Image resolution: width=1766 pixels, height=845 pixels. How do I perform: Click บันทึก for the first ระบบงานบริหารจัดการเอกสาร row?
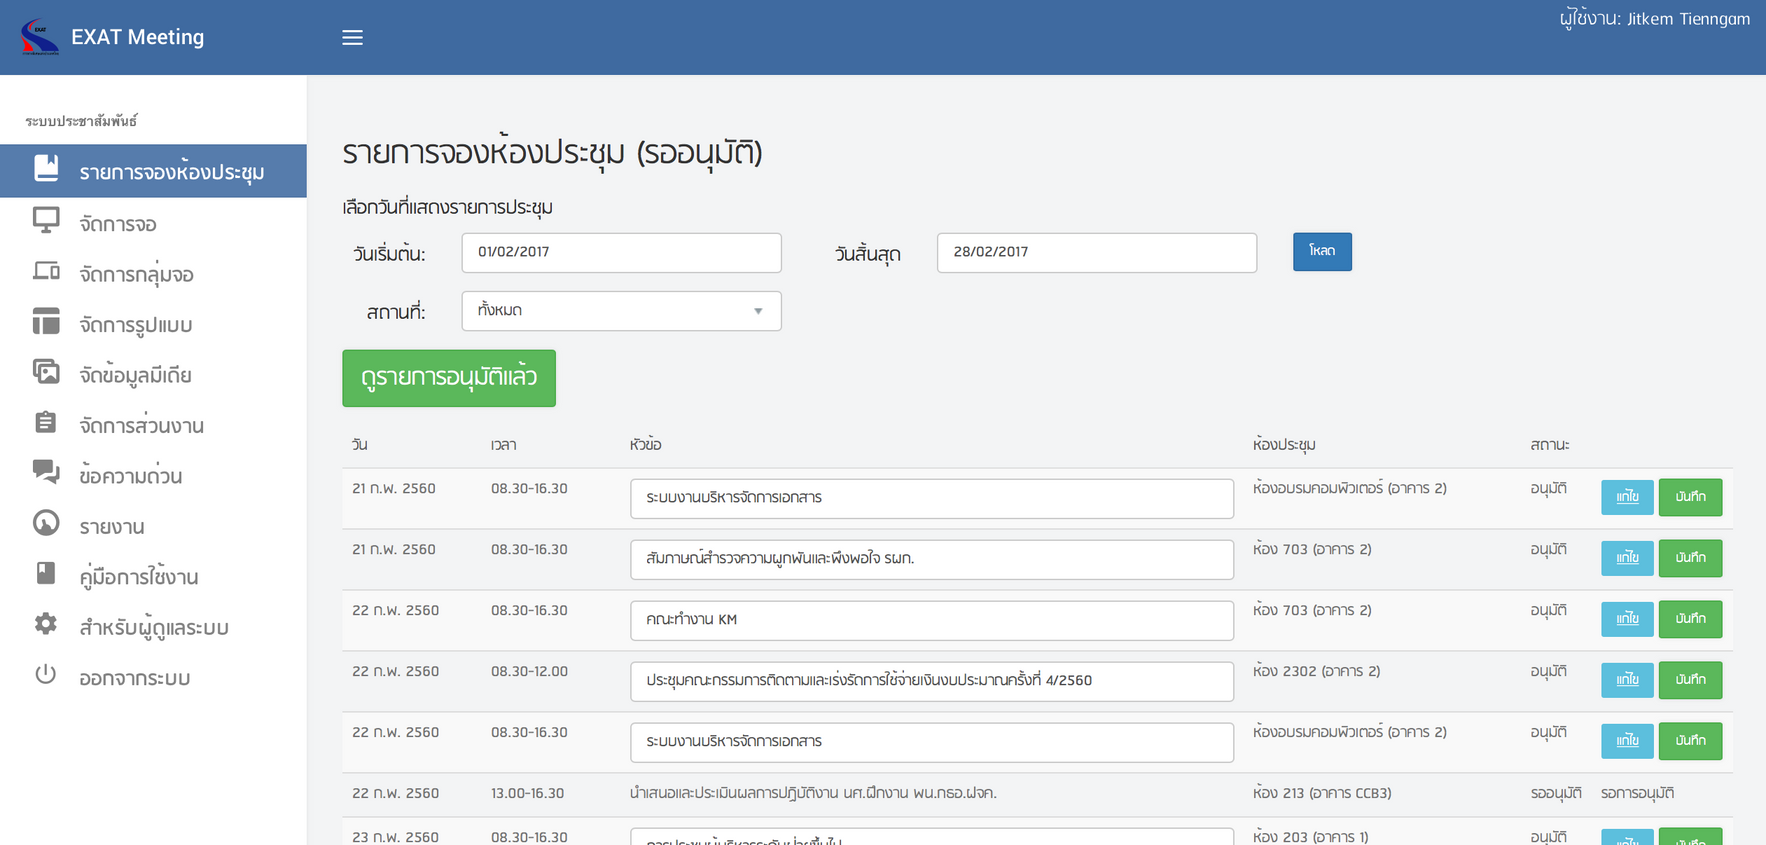pyautogui.click(x=1690, y=497)
